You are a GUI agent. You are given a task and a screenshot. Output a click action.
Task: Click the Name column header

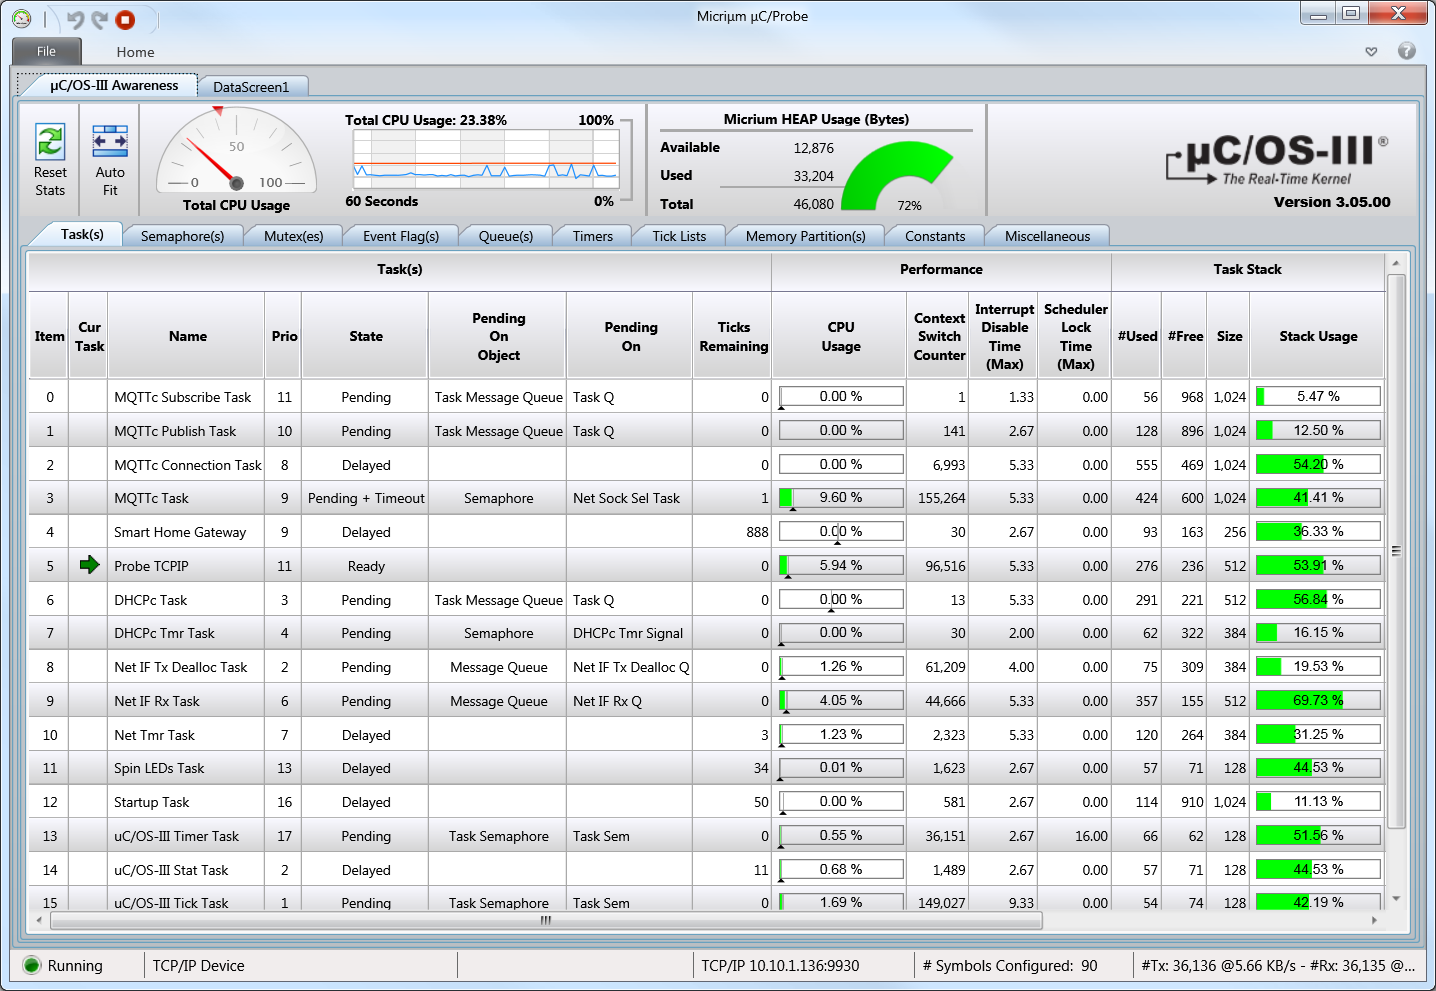[187, 336]
